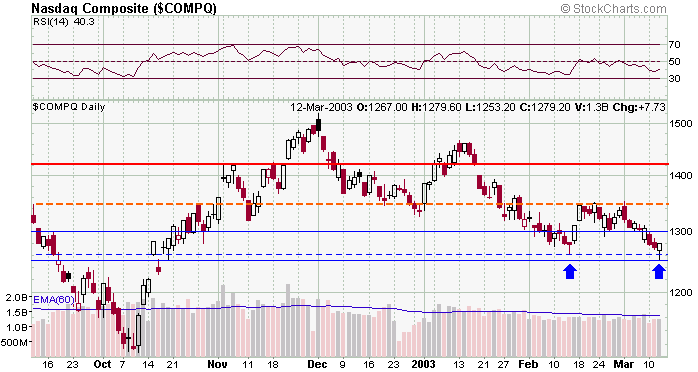
Task: Click the "1.0B" volume axis label
Action: pos(17,328)
